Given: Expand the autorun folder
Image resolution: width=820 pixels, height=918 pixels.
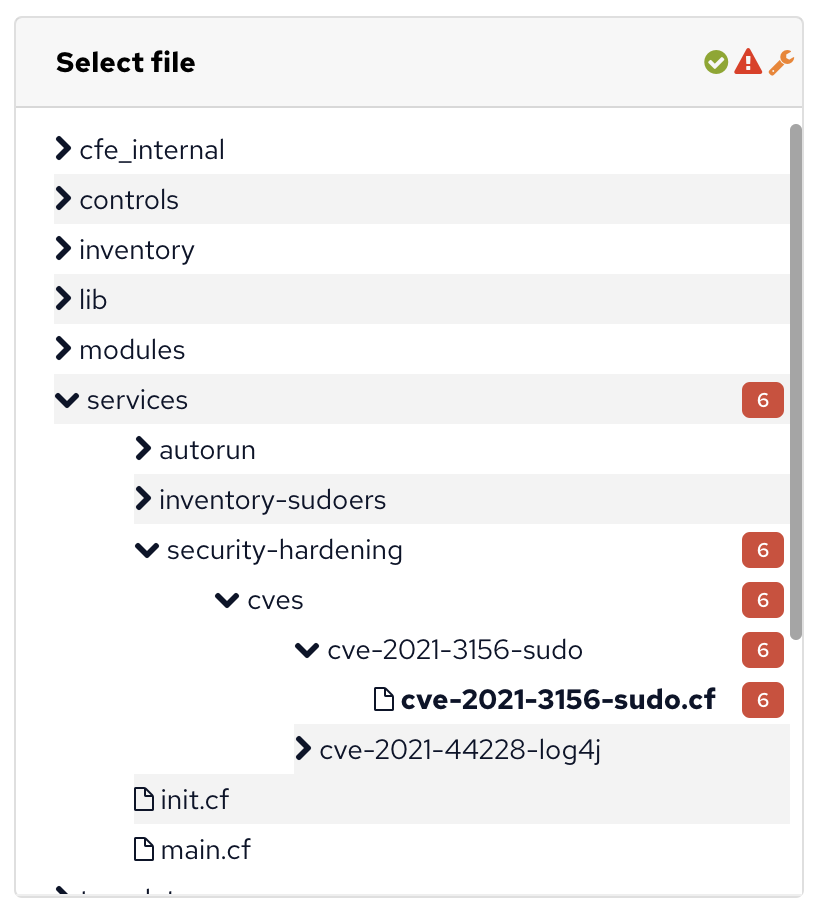Looking at the screenshot, I should (x=143, y=449).
